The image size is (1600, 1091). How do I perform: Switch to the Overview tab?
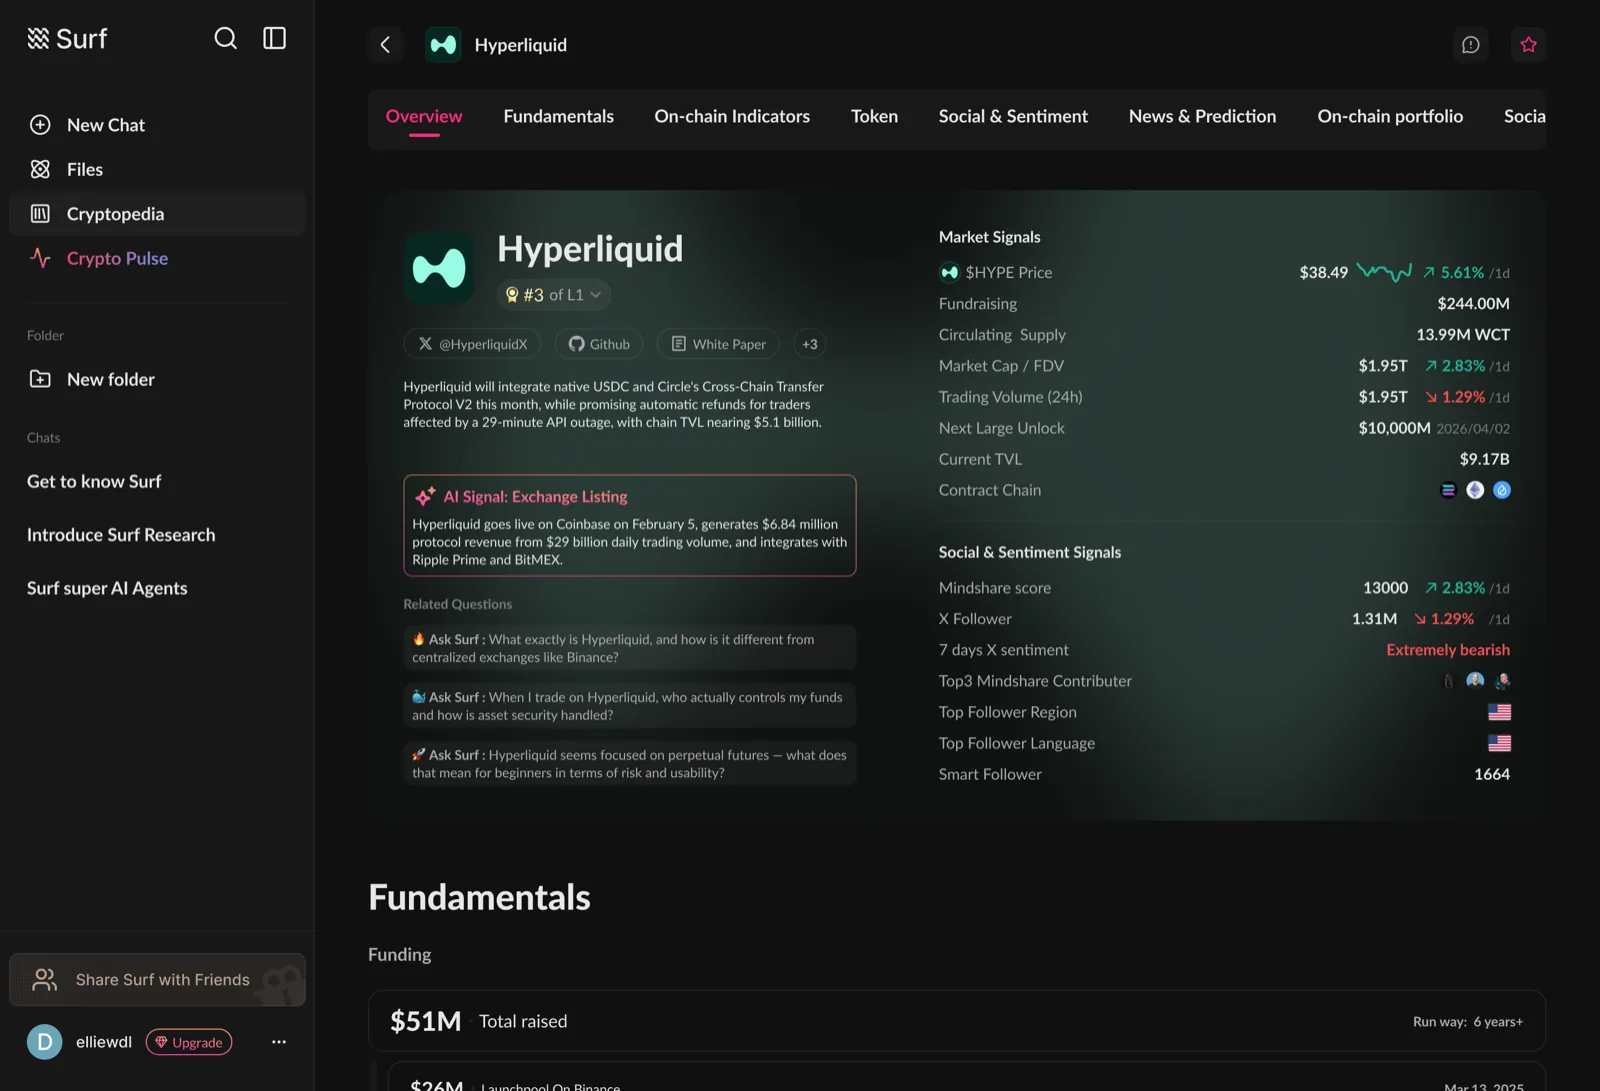[424, 116]
